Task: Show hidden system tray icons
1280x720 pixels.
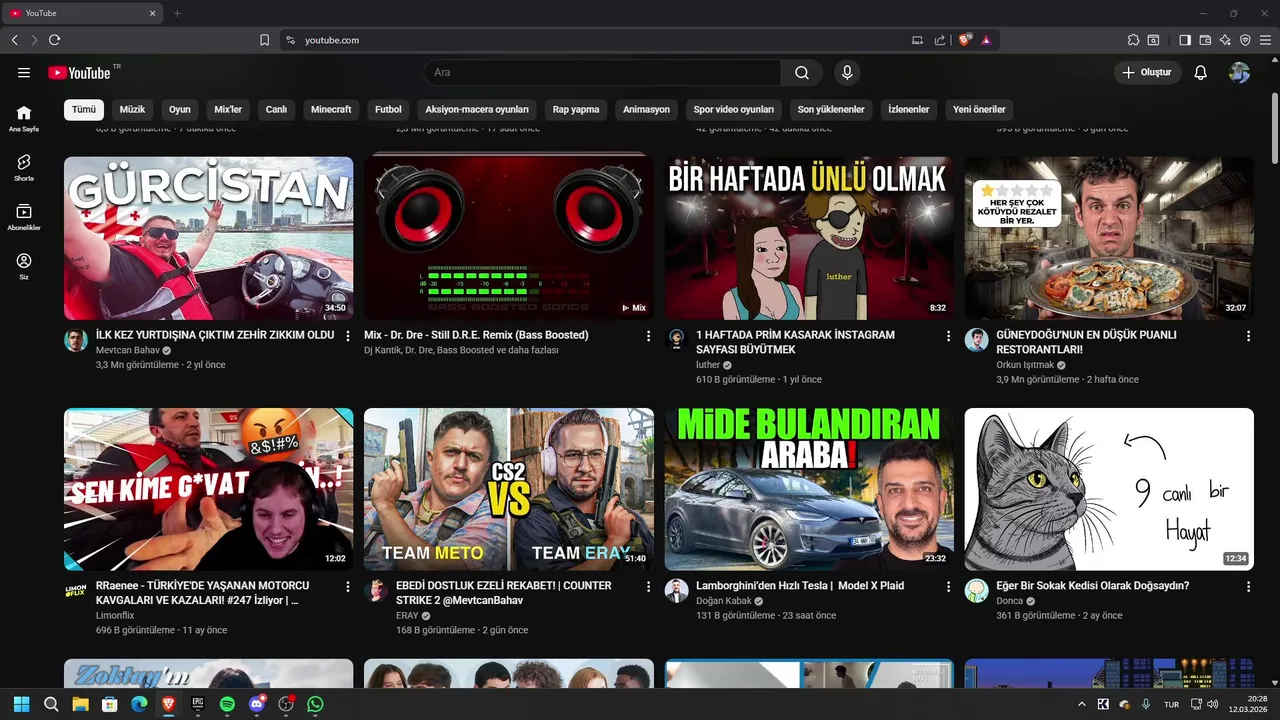Action: click(x=1081, y=704)
